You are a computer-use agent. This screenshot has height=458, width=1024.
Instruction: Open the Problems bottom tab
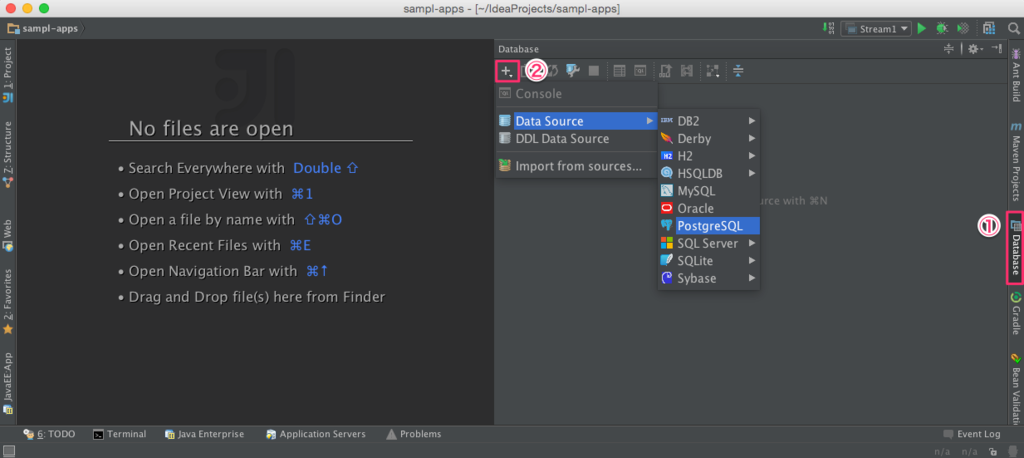[x=414, y=434]
